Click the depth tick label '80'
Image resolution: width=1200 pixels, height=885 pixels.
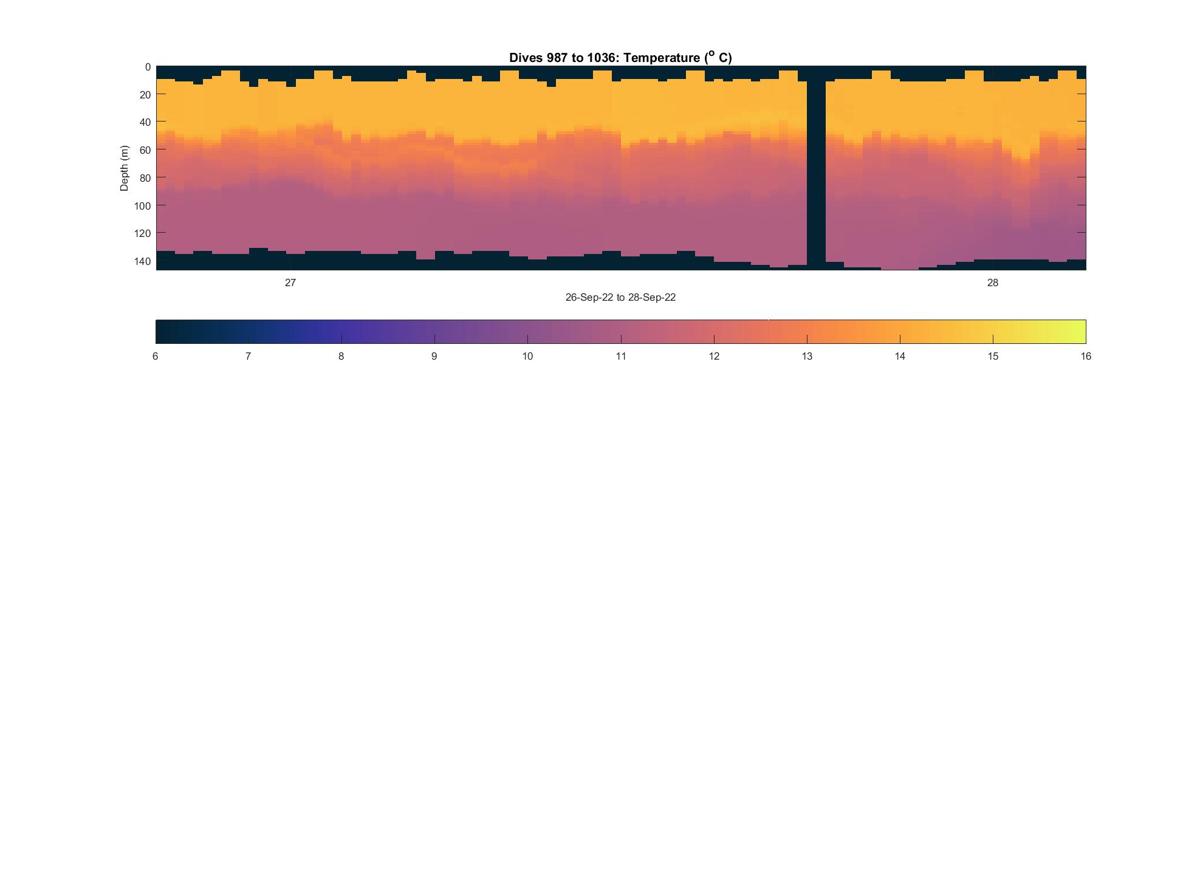coord(145,178)
